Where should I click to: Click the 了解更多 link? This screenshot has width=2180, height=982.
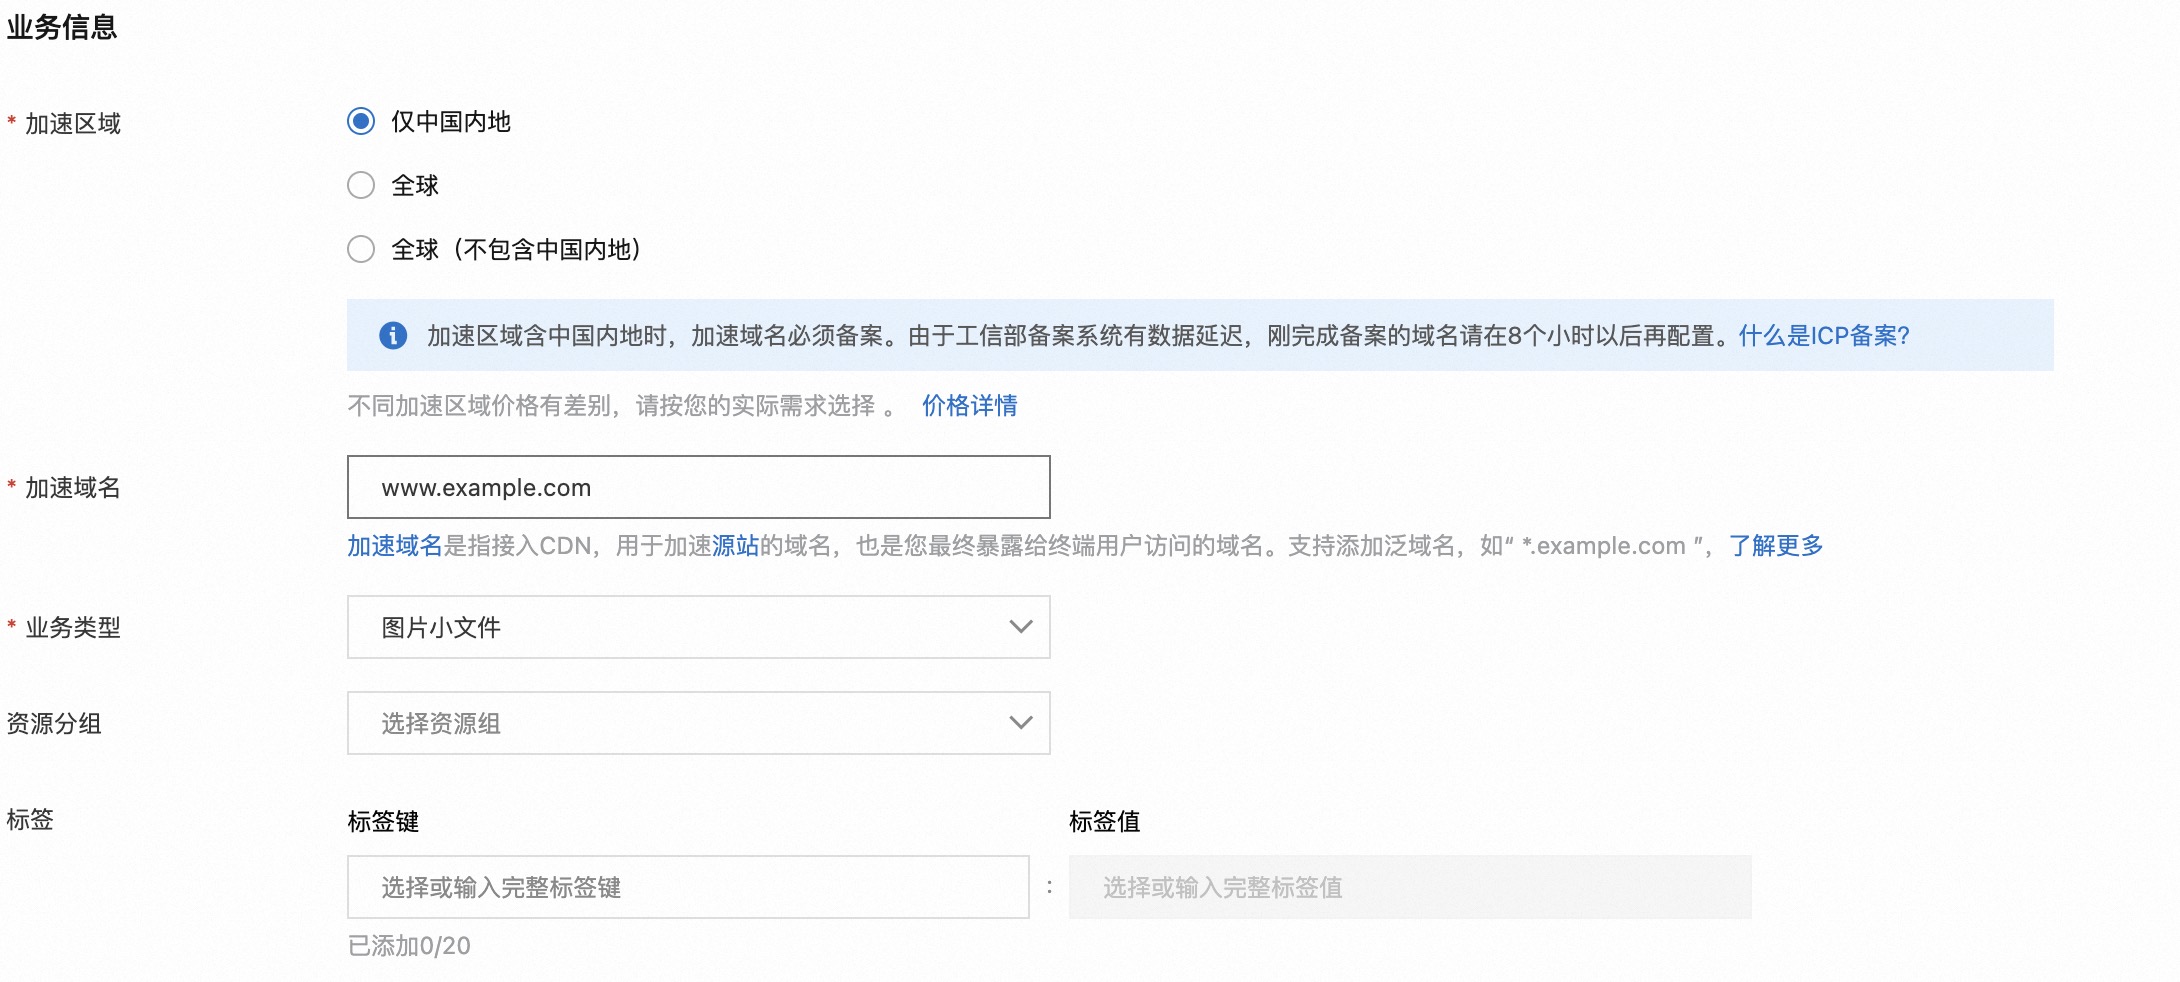tap(1776, 545)
